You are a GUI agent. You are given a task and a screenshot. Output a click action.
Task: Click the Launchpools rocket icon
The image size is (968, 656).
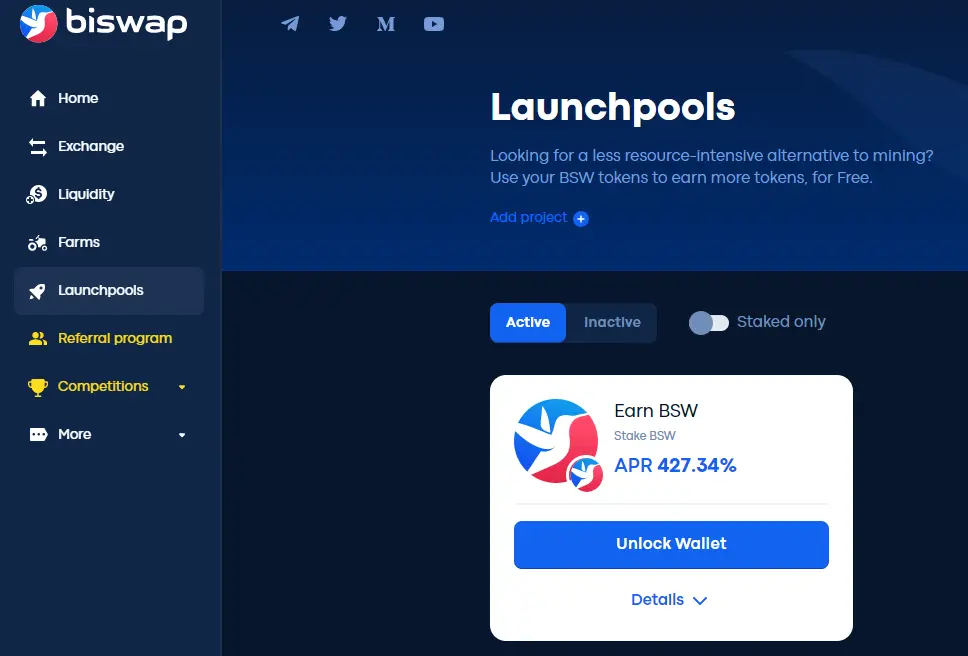point(38,291)
